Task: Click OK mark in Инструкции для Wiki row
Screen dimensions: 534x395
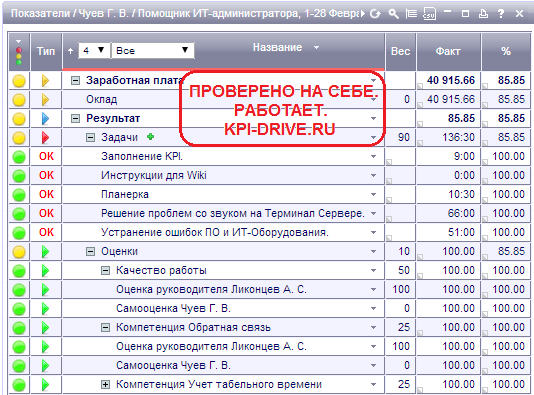Action: tap(46, 175)
